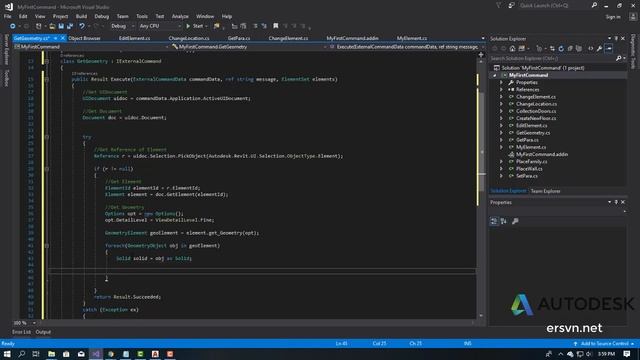The height and width of the screenshot is (360, 640).
Task: Open the Tools menu
Action: pyautogui.click(x=142, y=16)
